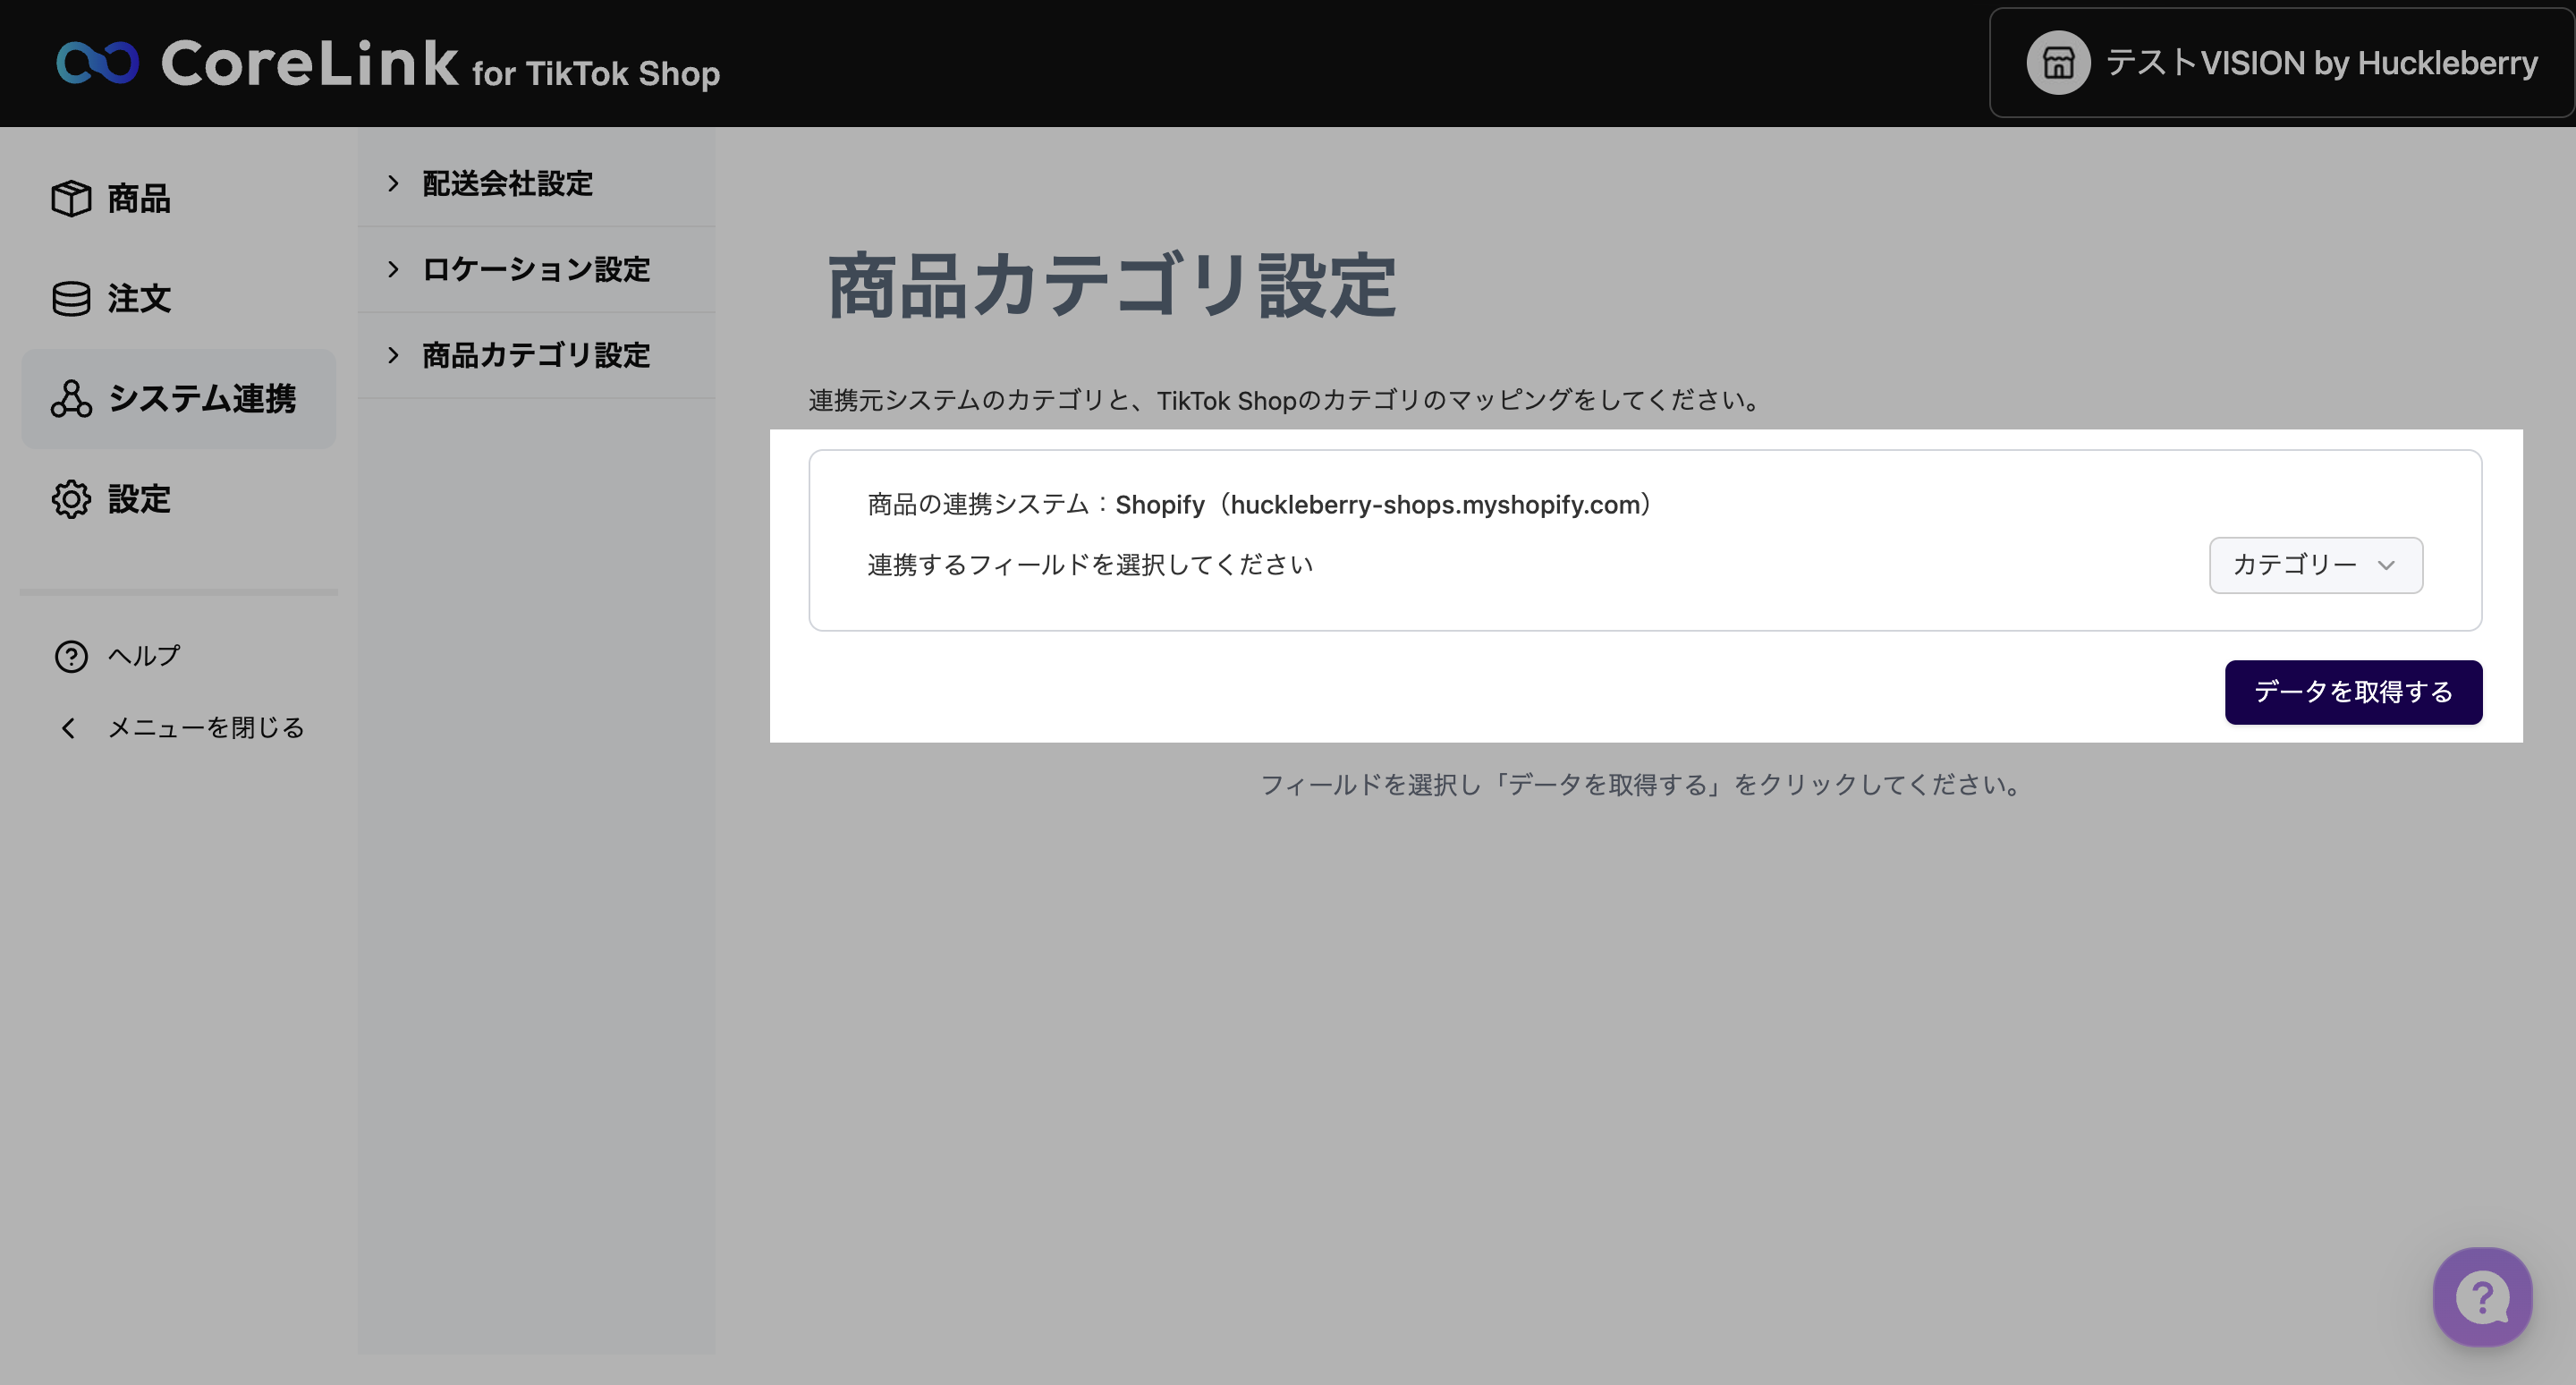Viewport: 2576px width, 1385px height.
Task: Open the purple help chat bubble
Action: click(2481, 1296)
